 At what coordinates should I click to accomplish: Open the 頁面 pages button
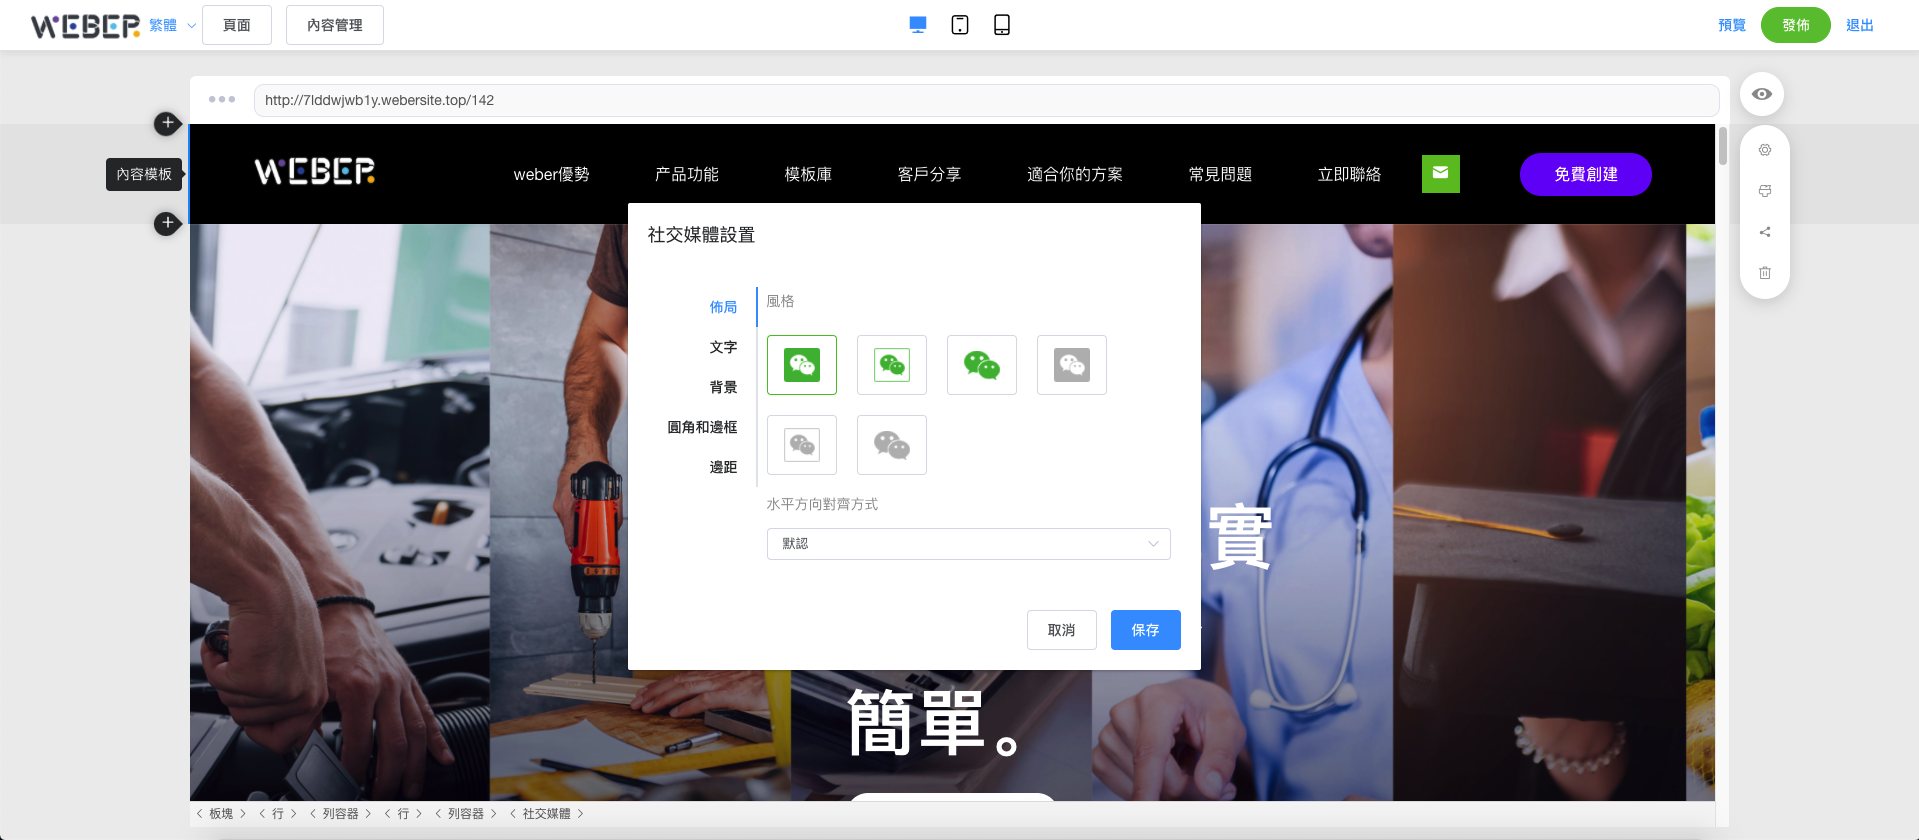pyautogui.click(x=237, y=25)
